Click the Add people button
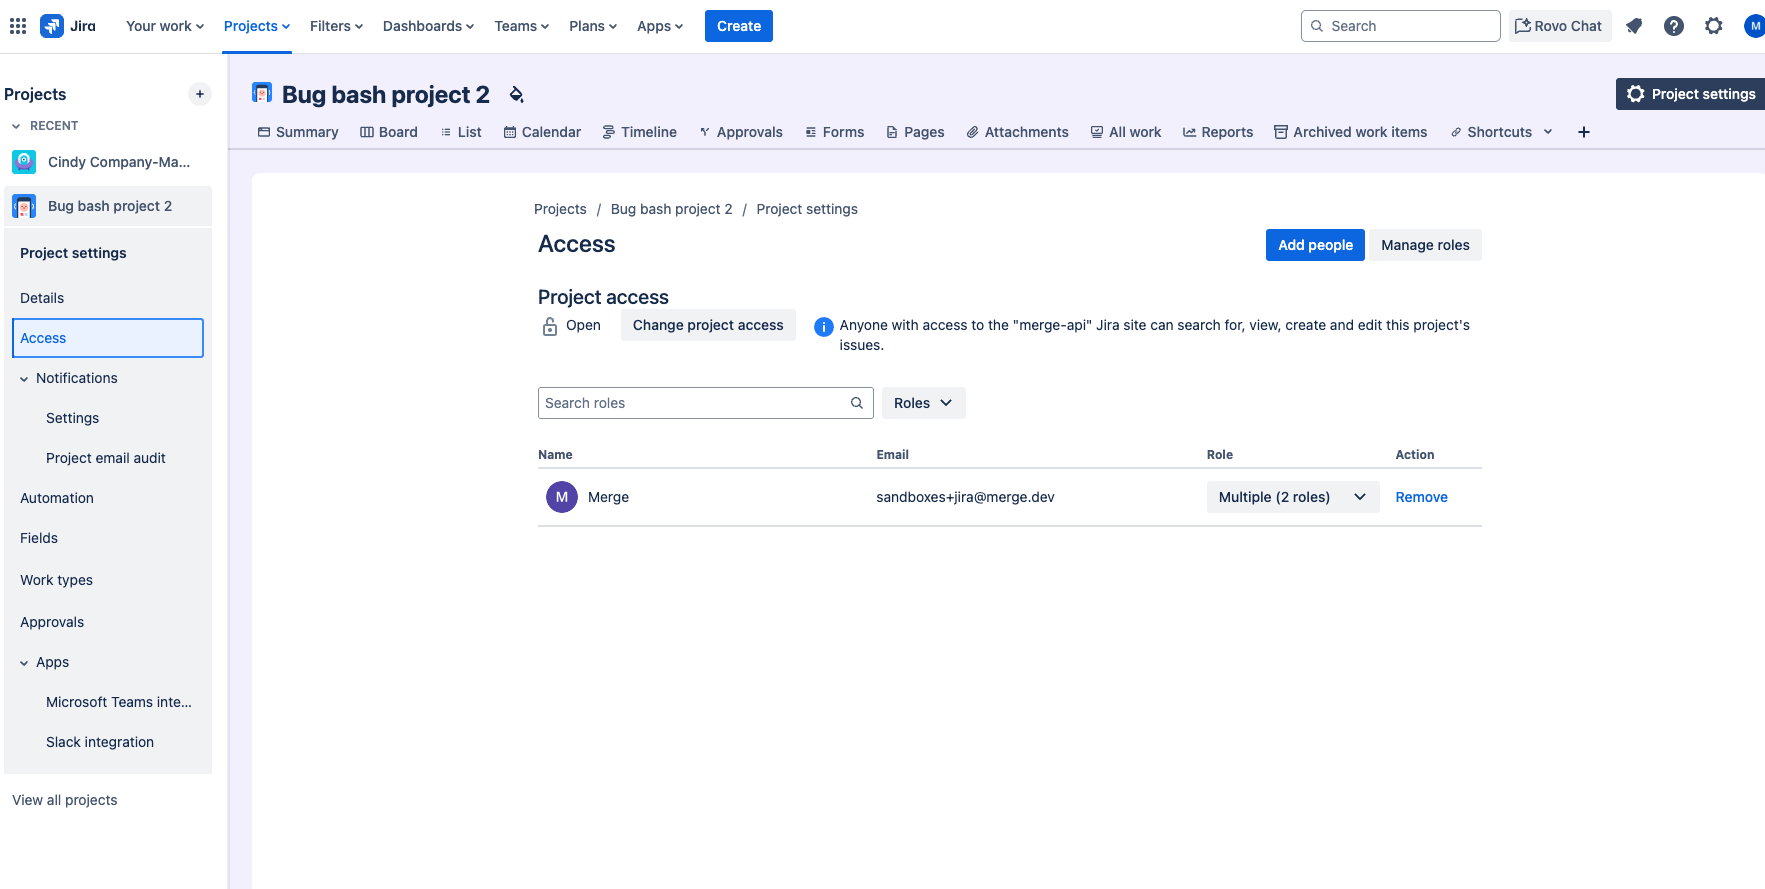Viewport: 1765px width, 889px height. (x=1315, y=245)
